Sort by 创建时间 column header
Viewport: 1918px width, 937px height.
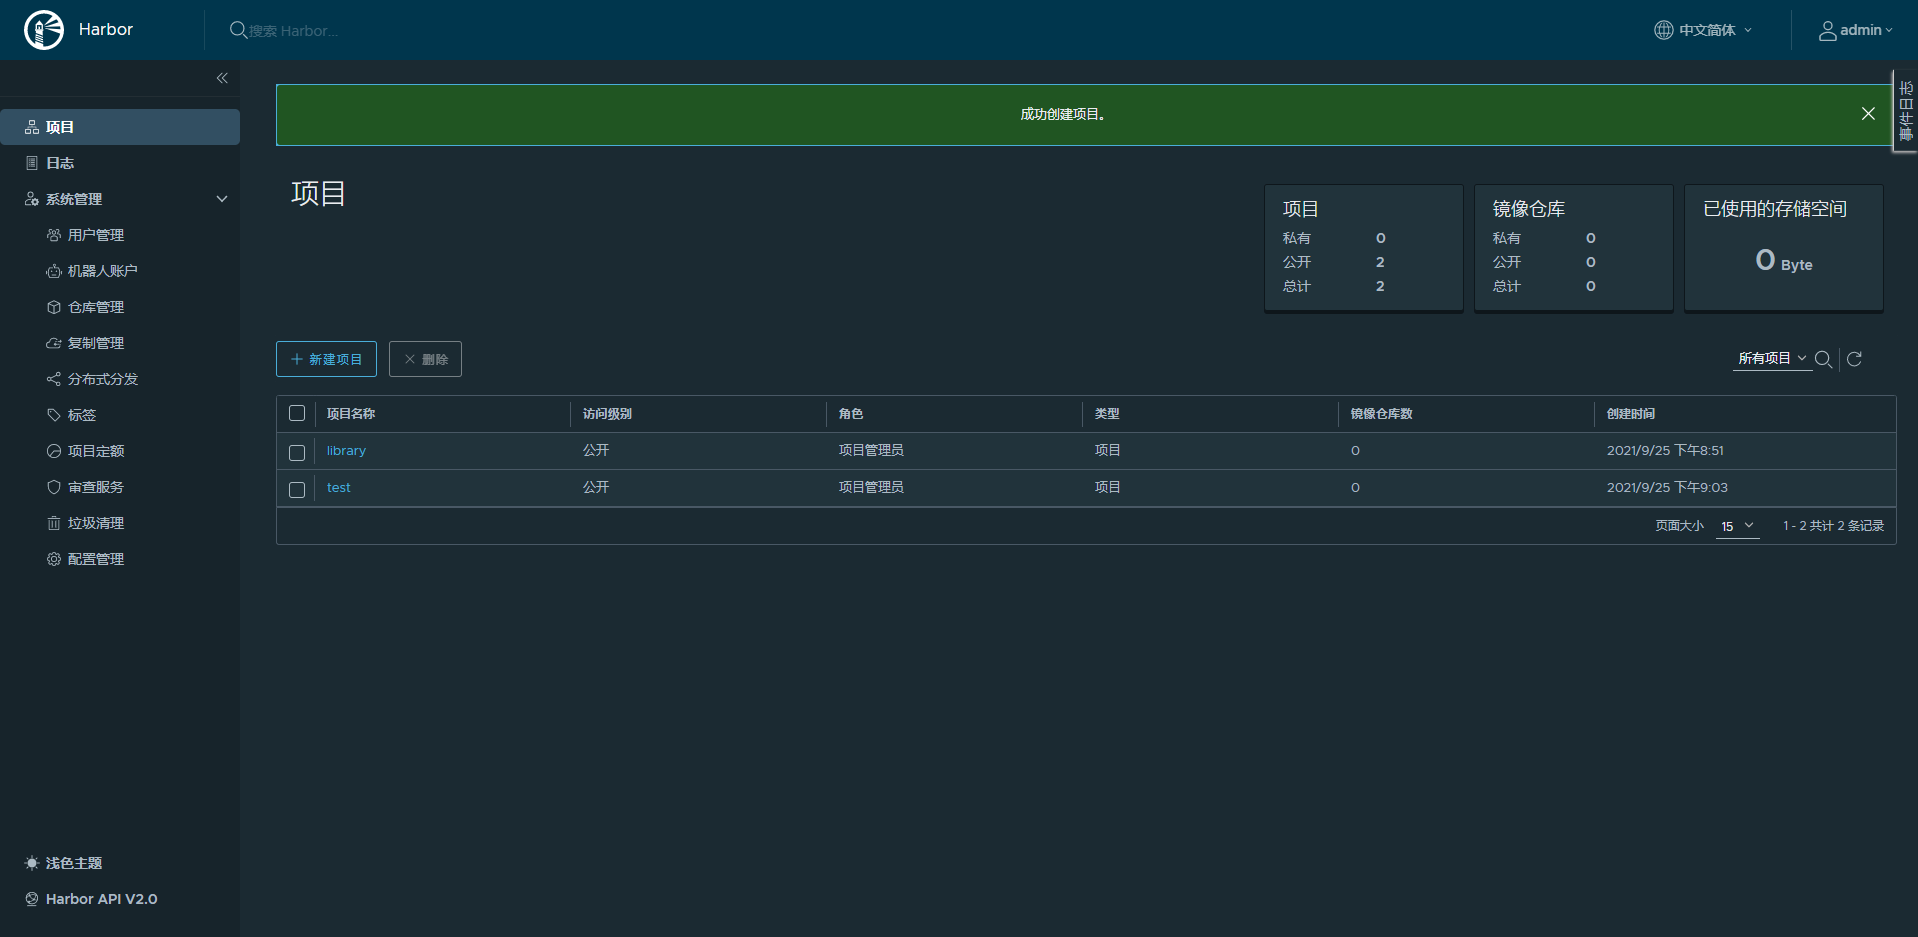pos(1631,414)
